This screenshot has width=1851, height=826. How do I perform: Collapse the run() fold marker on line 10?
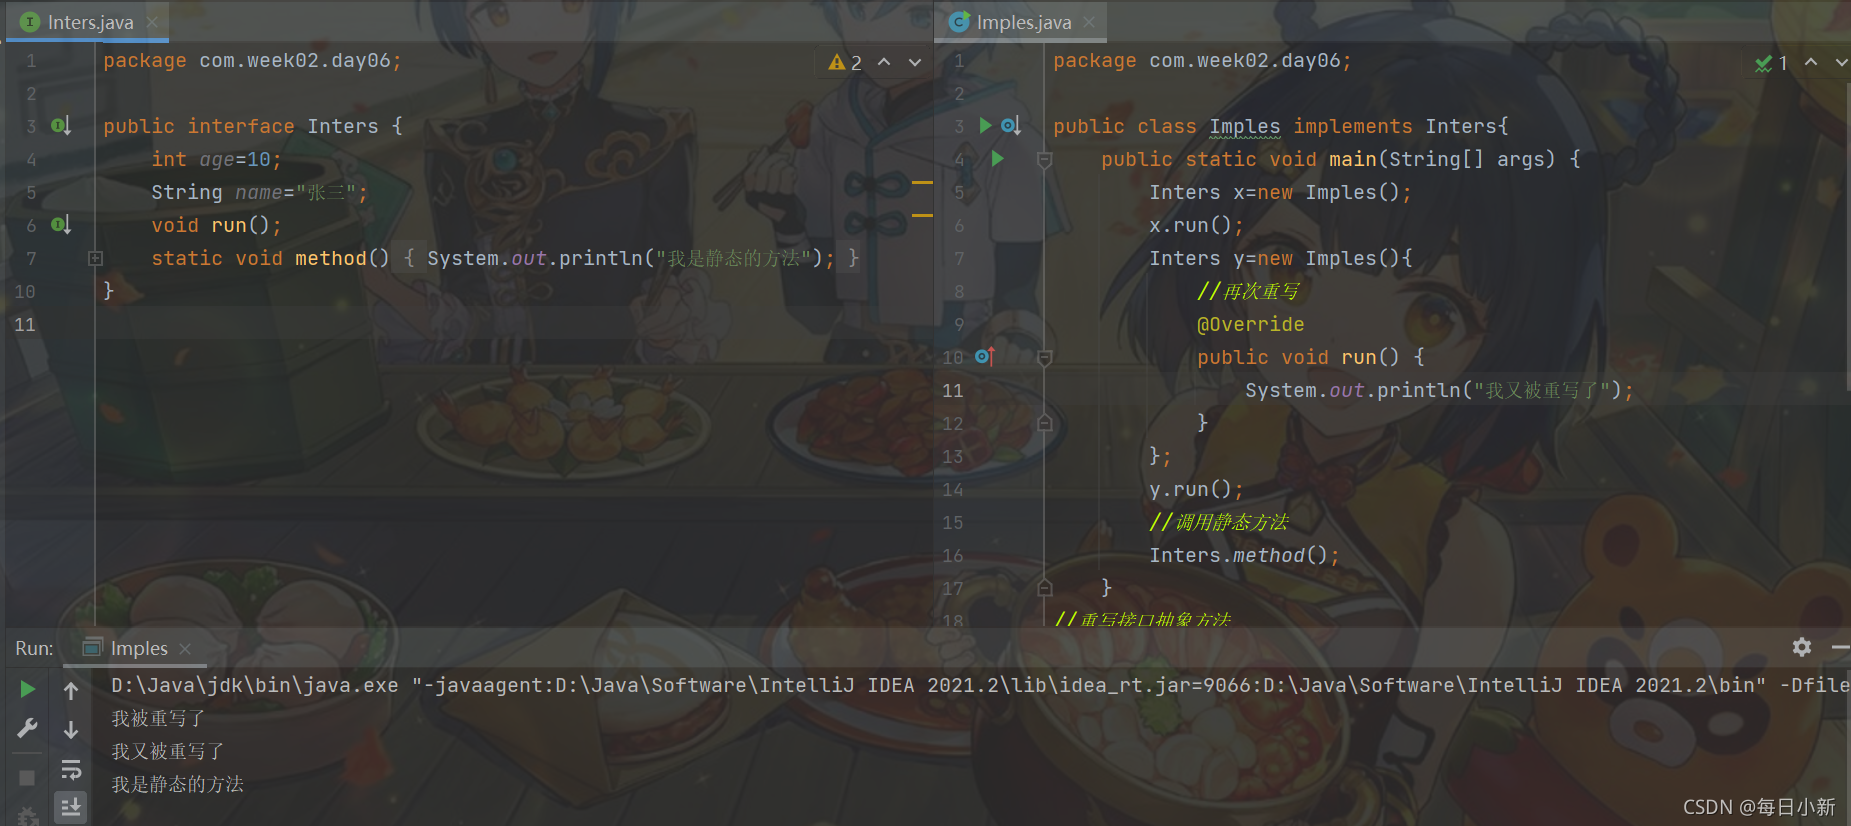[x=1044, y=357]
